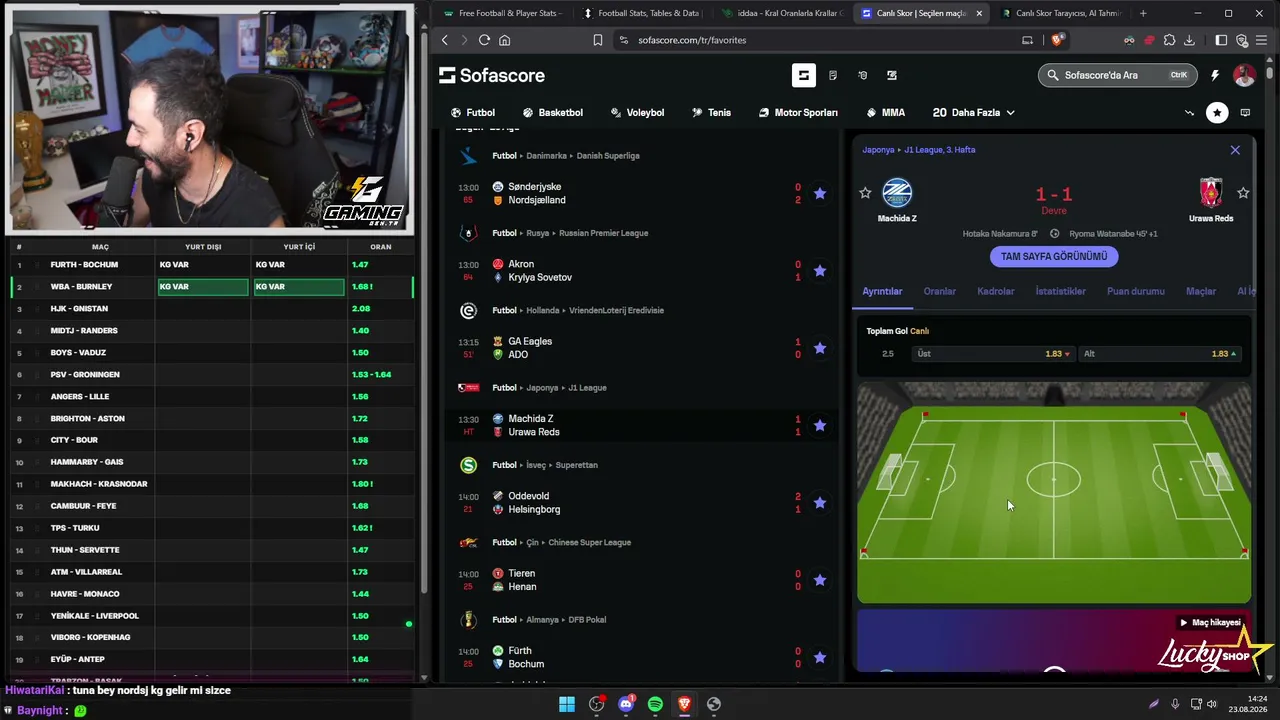
Task: Bookmark the current Sofascore page
Action: pyautogui.click(x=597, y=40)
